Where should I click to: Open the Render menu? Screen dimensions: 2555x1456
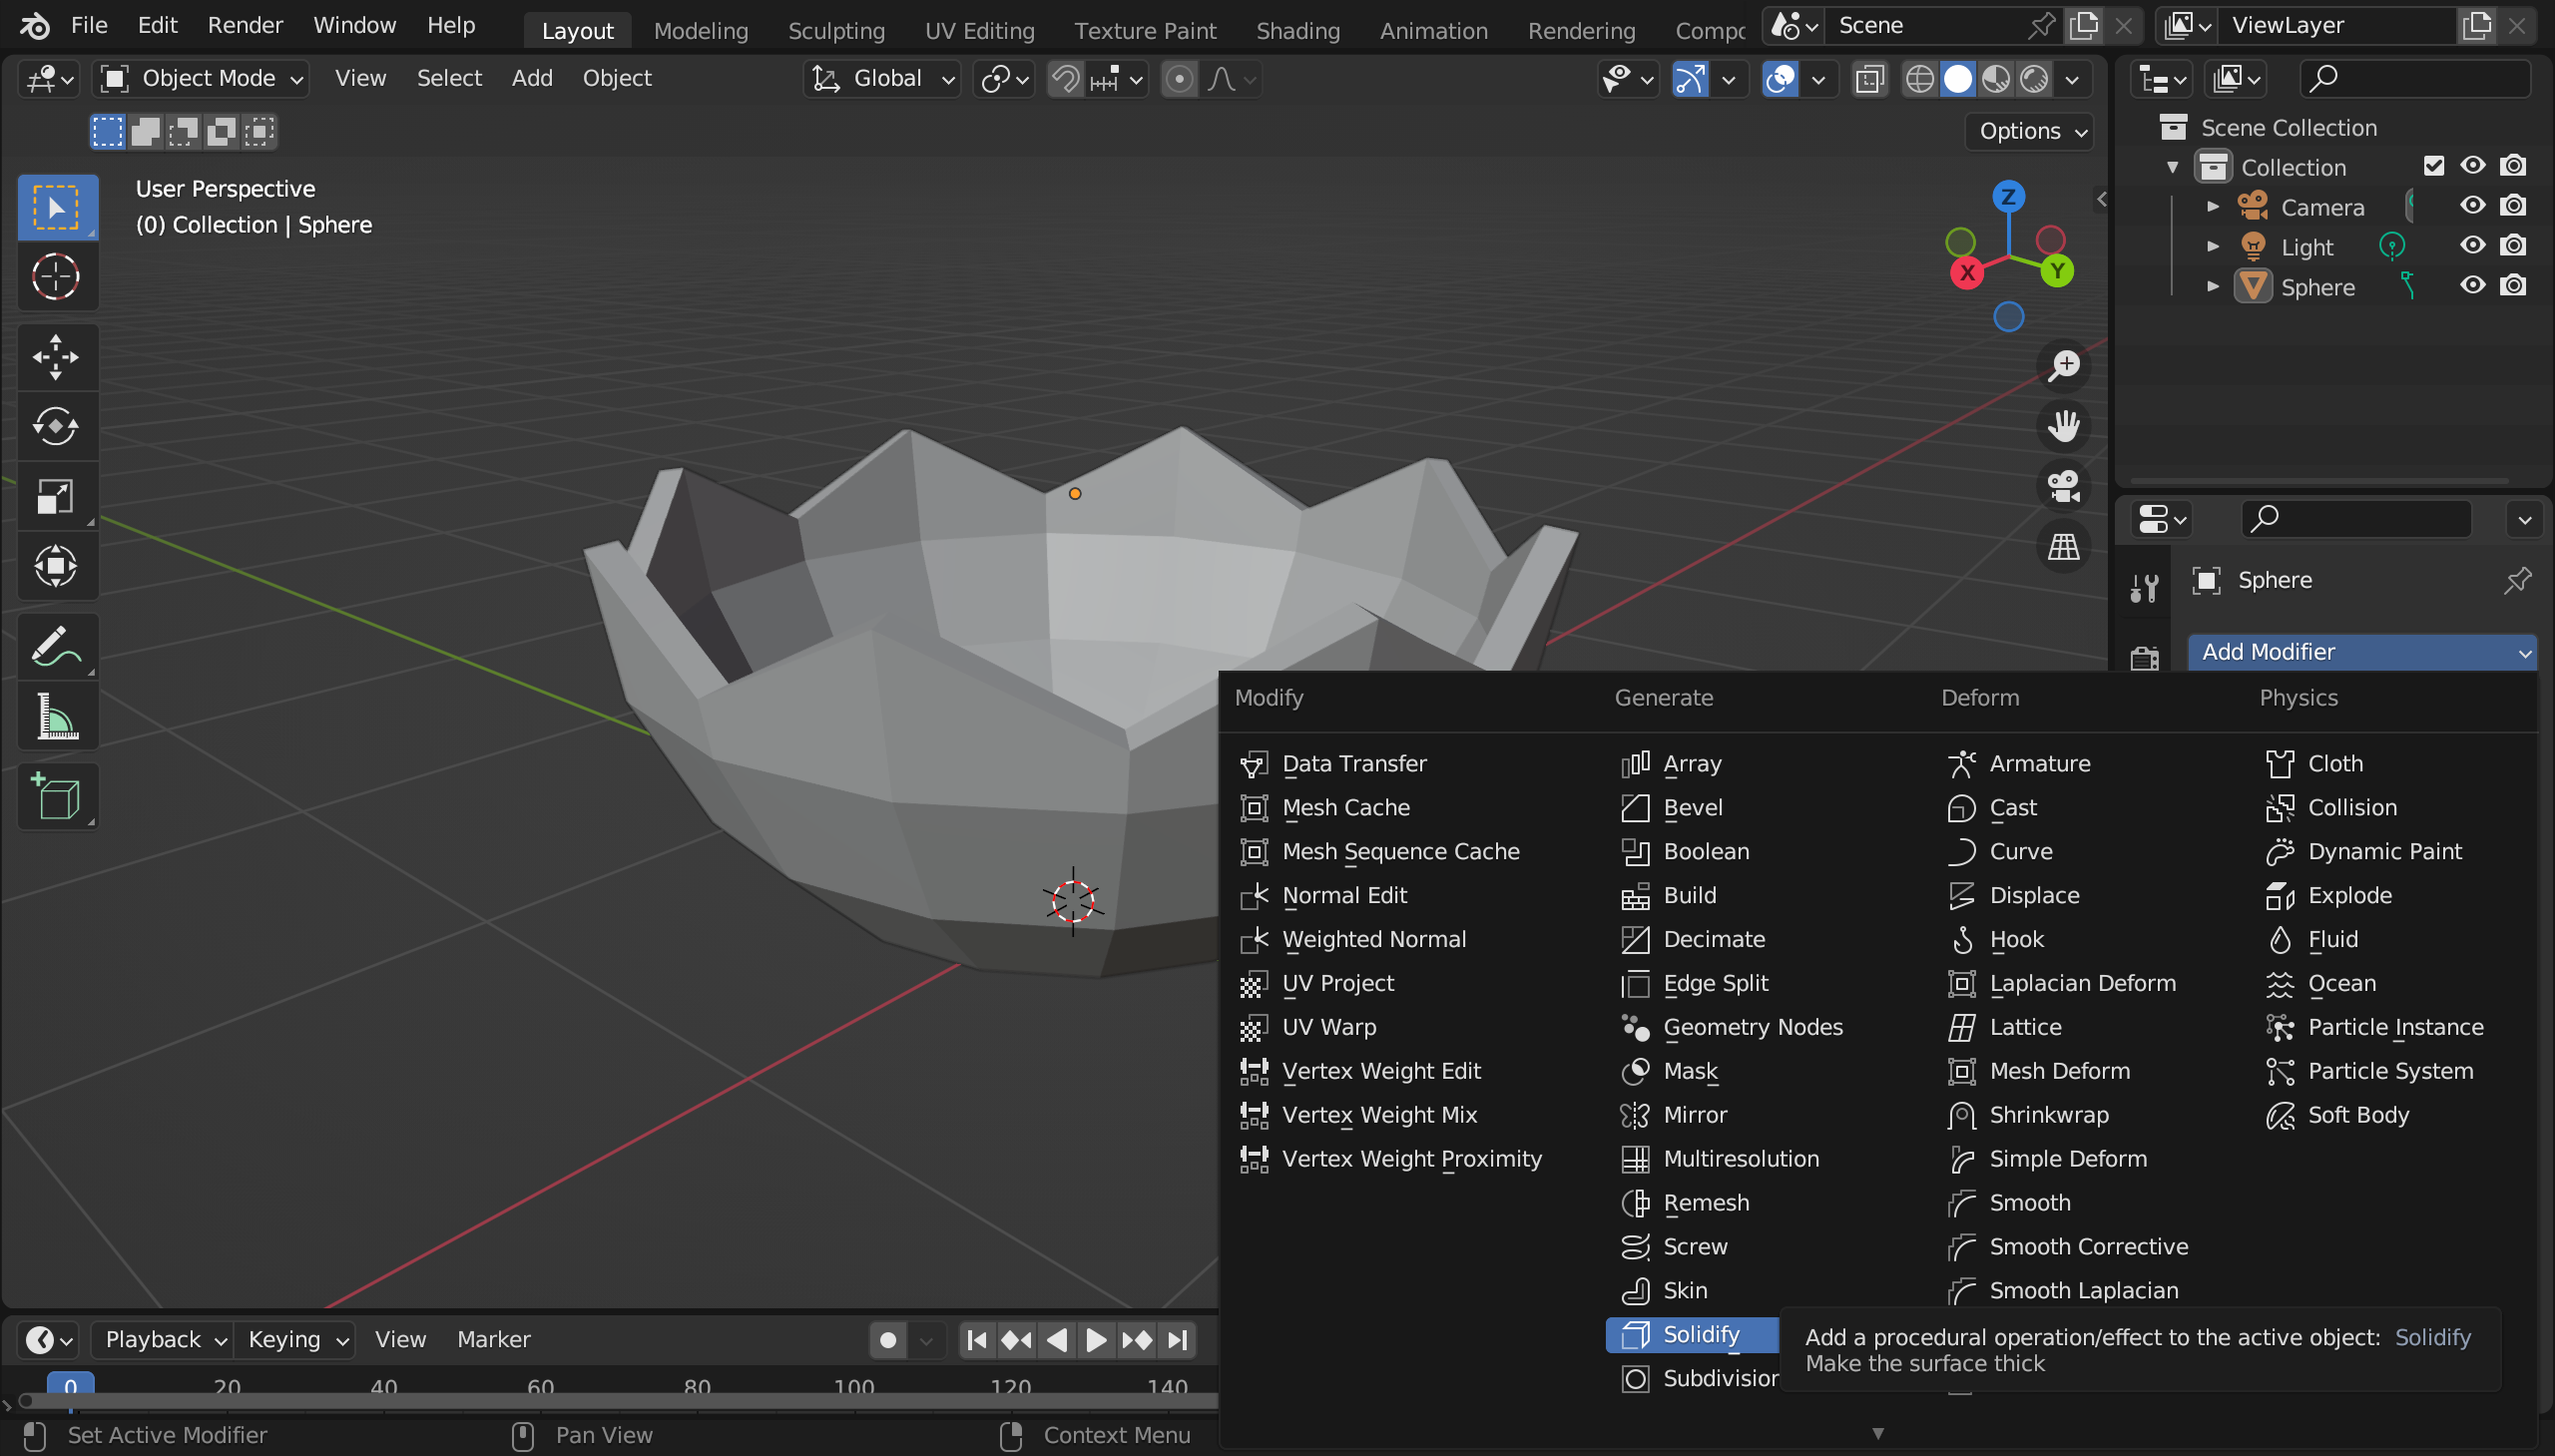point(245,25)
